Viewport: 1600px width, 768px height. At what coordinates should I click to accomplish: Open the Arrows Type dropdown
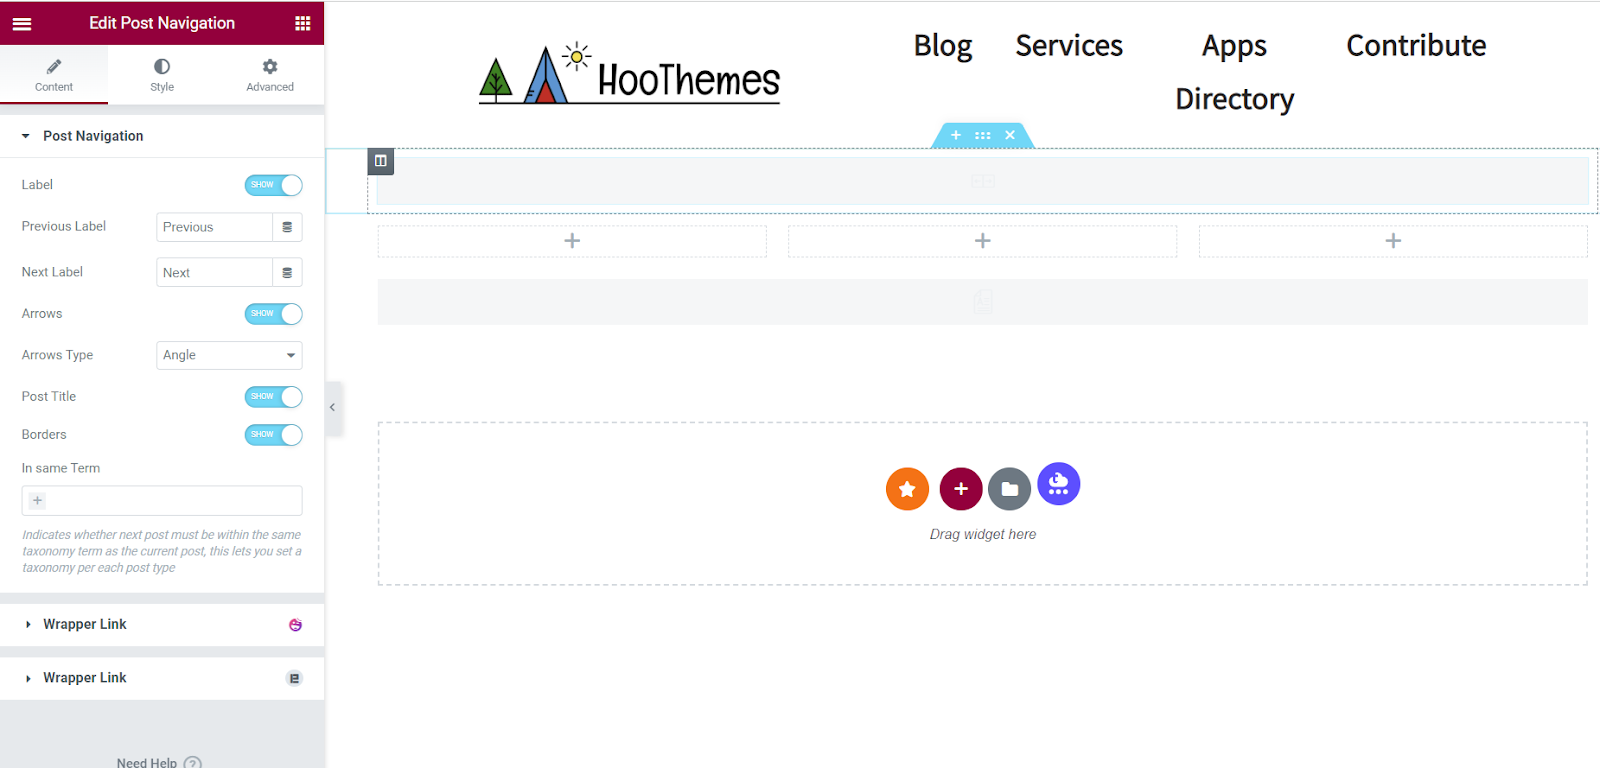pos(229,355)
